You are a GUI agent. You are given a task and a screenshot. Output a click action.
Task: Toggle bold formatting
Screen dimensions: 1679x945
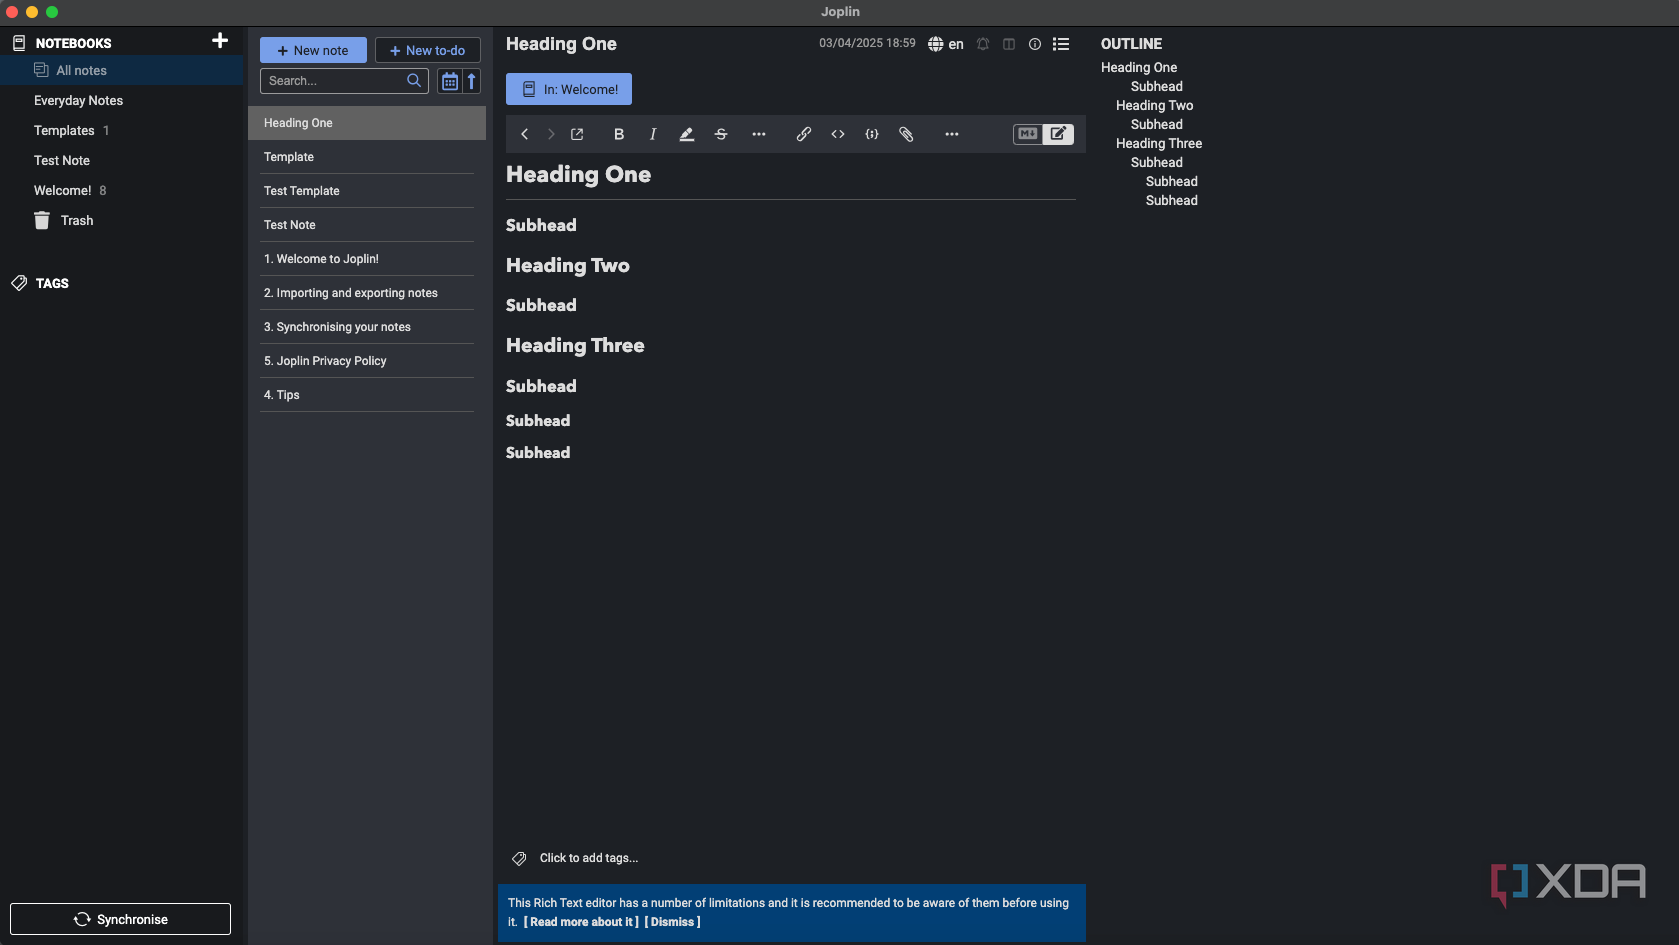click(x=619, y=134)
